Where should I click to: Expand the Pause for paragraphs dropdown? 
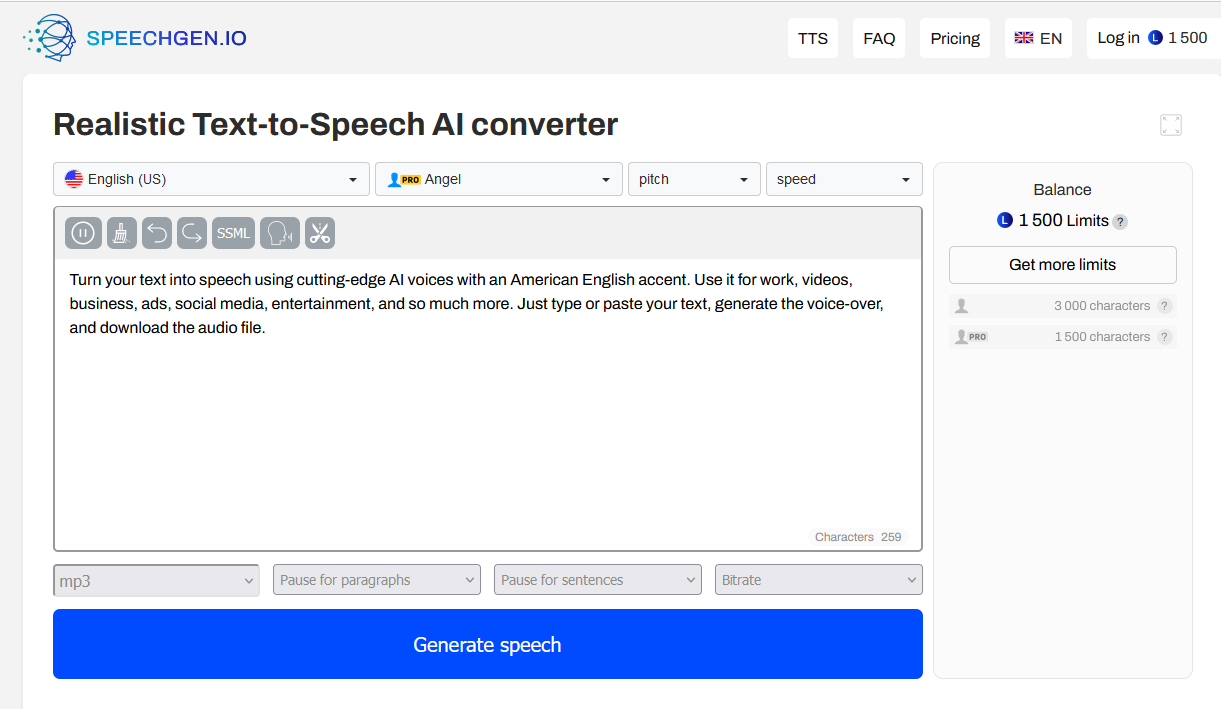click(376, 579)
